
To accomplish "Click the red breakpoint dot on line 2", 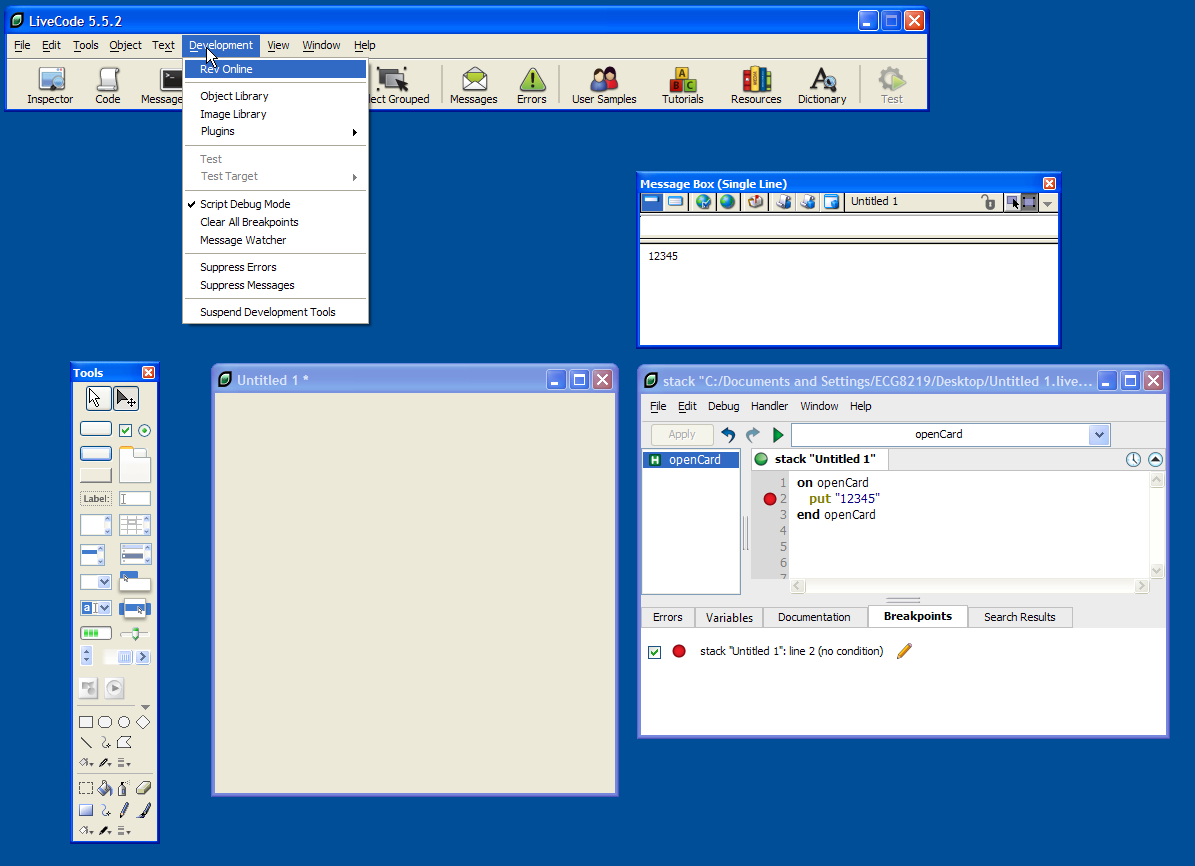I will click(769, 499).
